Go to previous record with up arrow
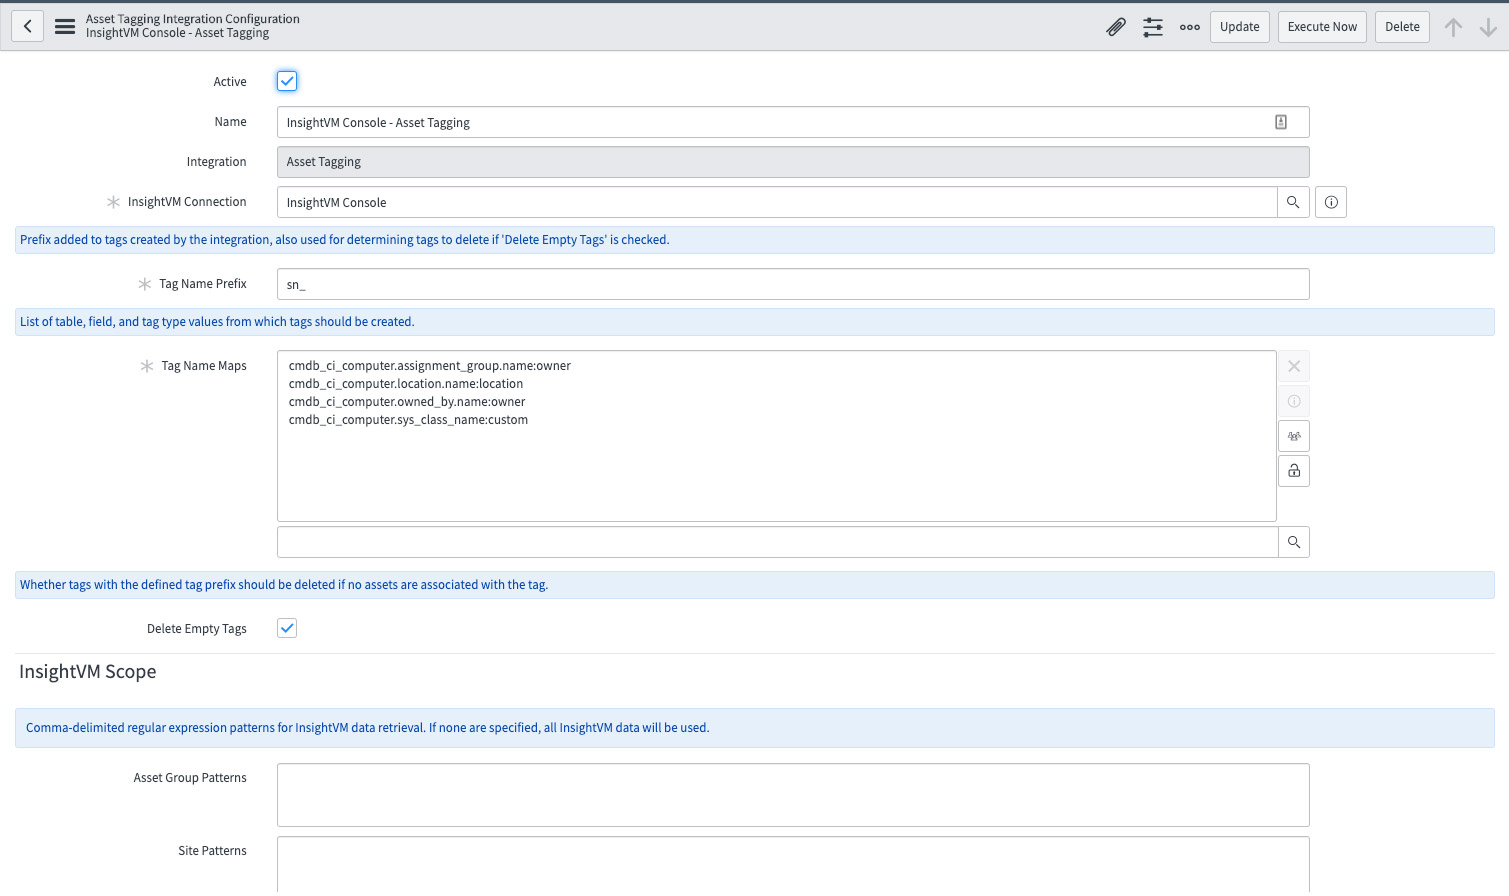 click(x=1453, y=27)
